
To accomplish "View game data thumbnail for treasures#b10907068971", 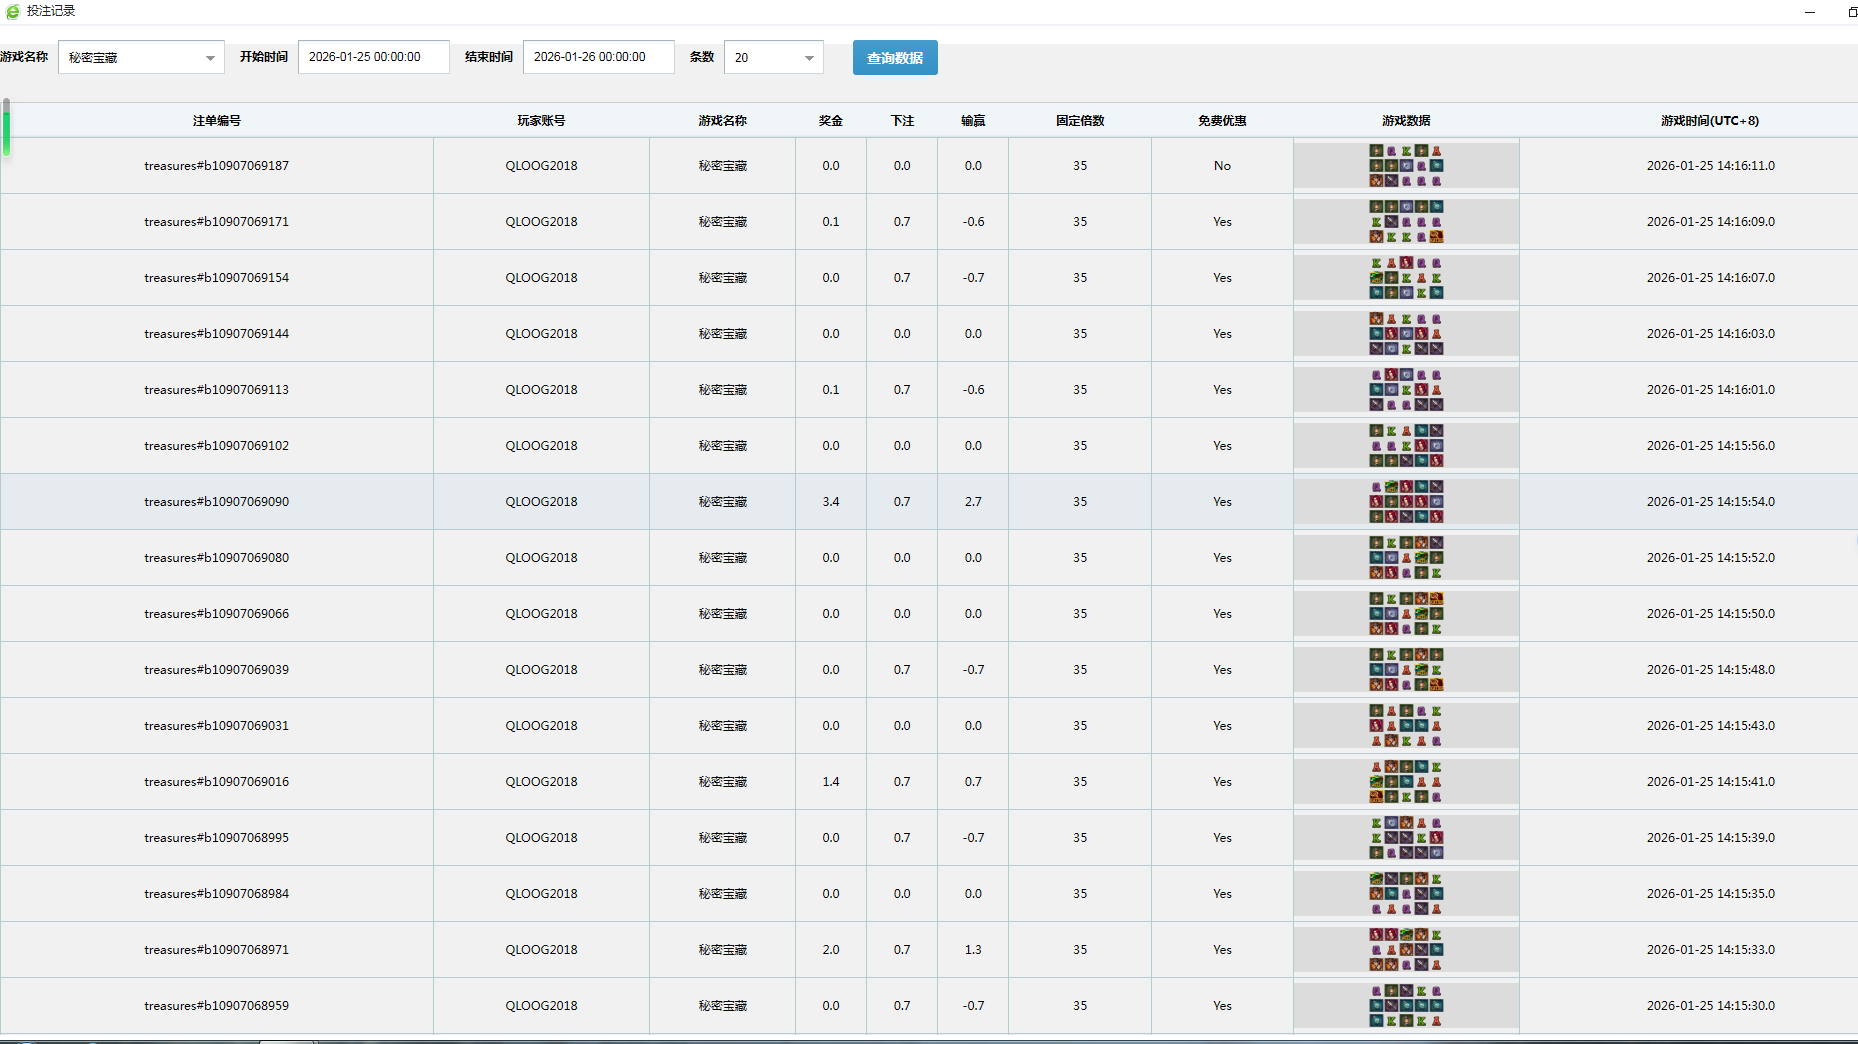I will point(1405,950).
